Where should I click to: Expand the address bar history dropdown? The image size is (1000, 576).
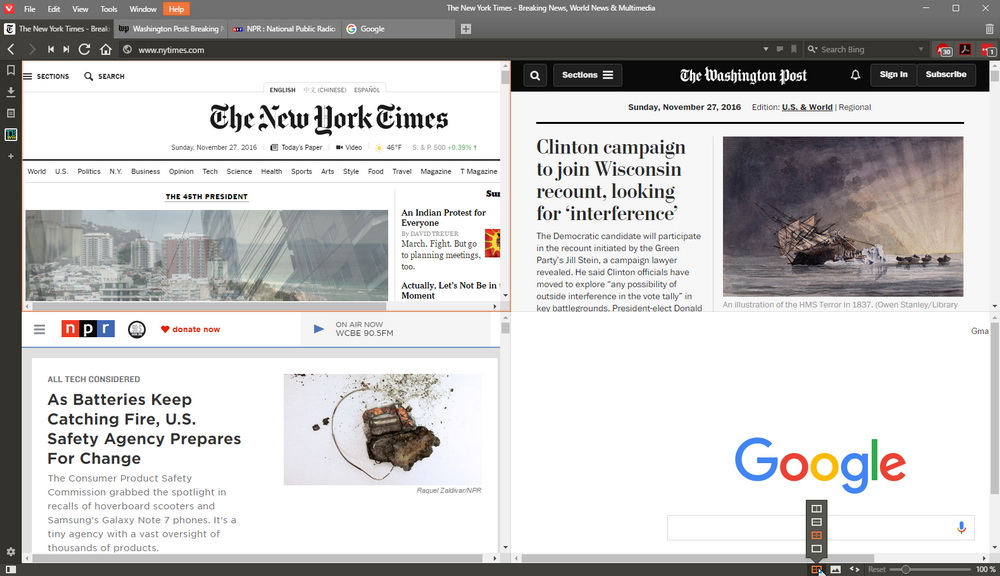pyautogui.click(x=766, y=49)
